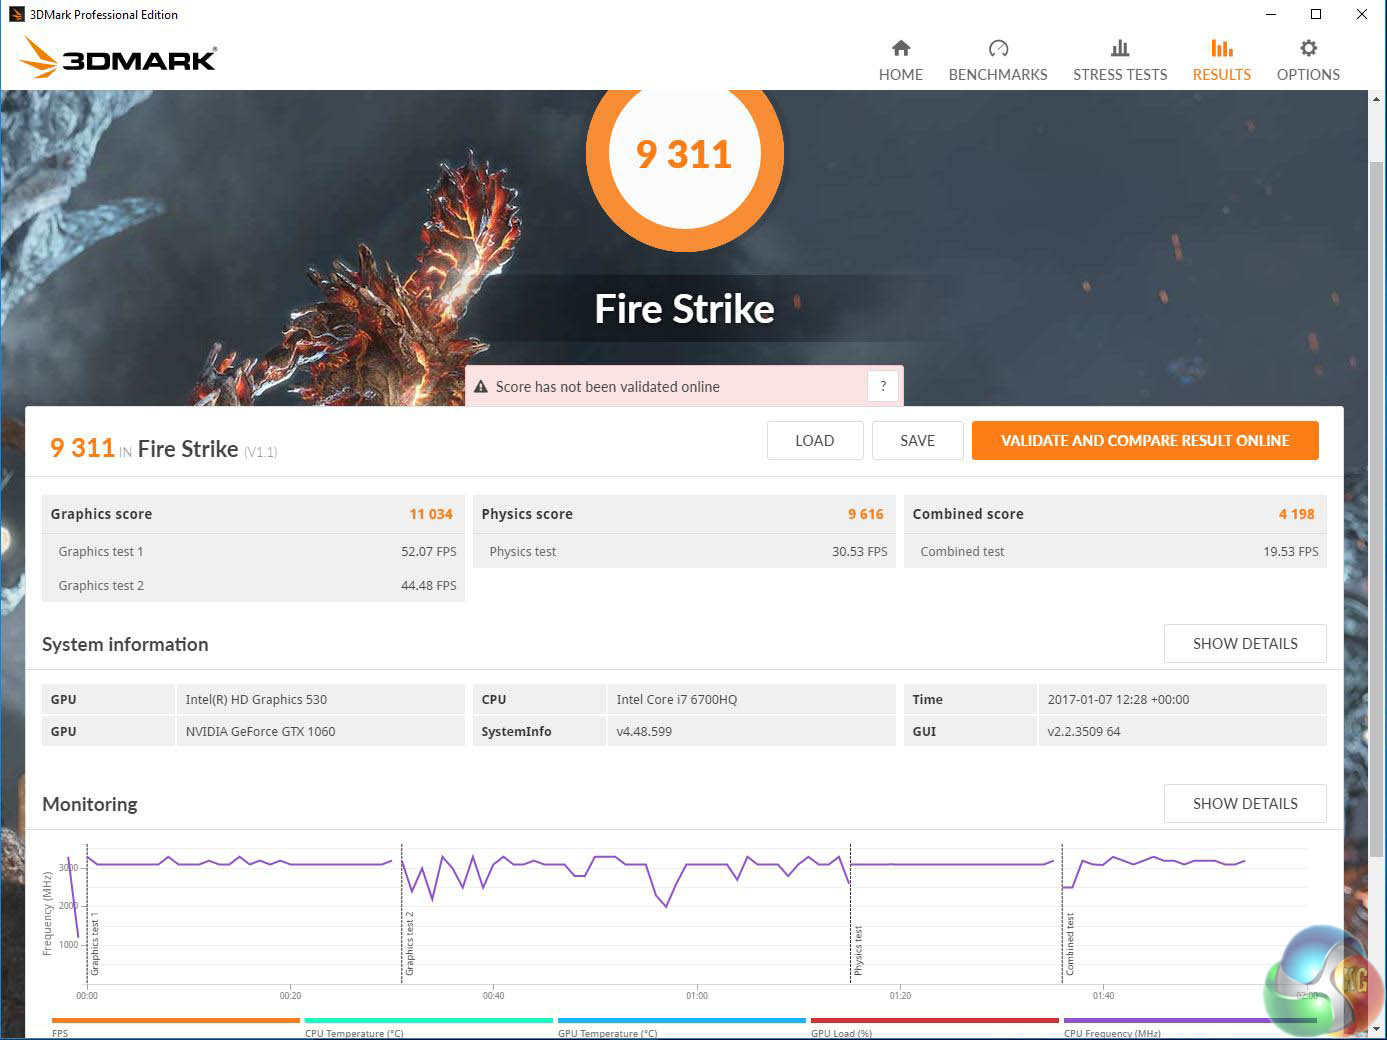Click the 9 311 score circle
The width and height of the screenshot is (1387, 1040).
(x=685, y=153)
